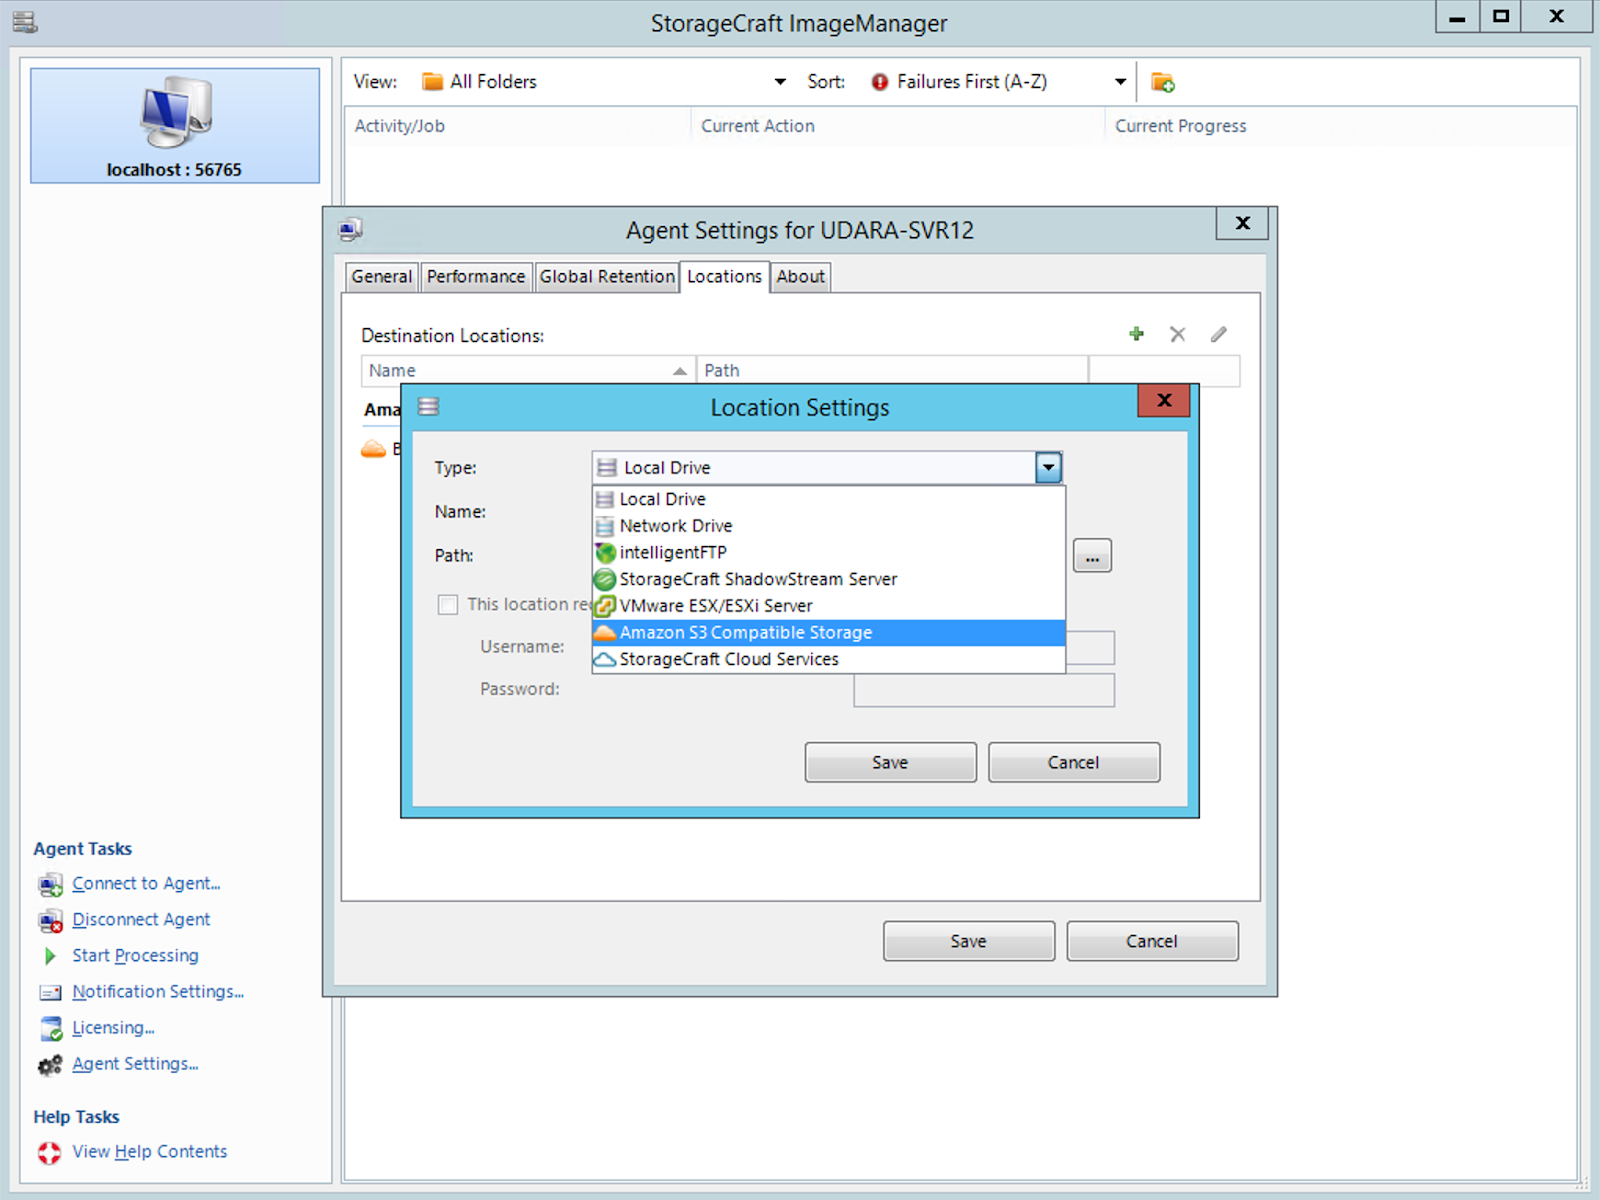Viewport: 1600px width, 1200px height.
Task: Switch to the Performance tab
Action: (x=476, y=277)
